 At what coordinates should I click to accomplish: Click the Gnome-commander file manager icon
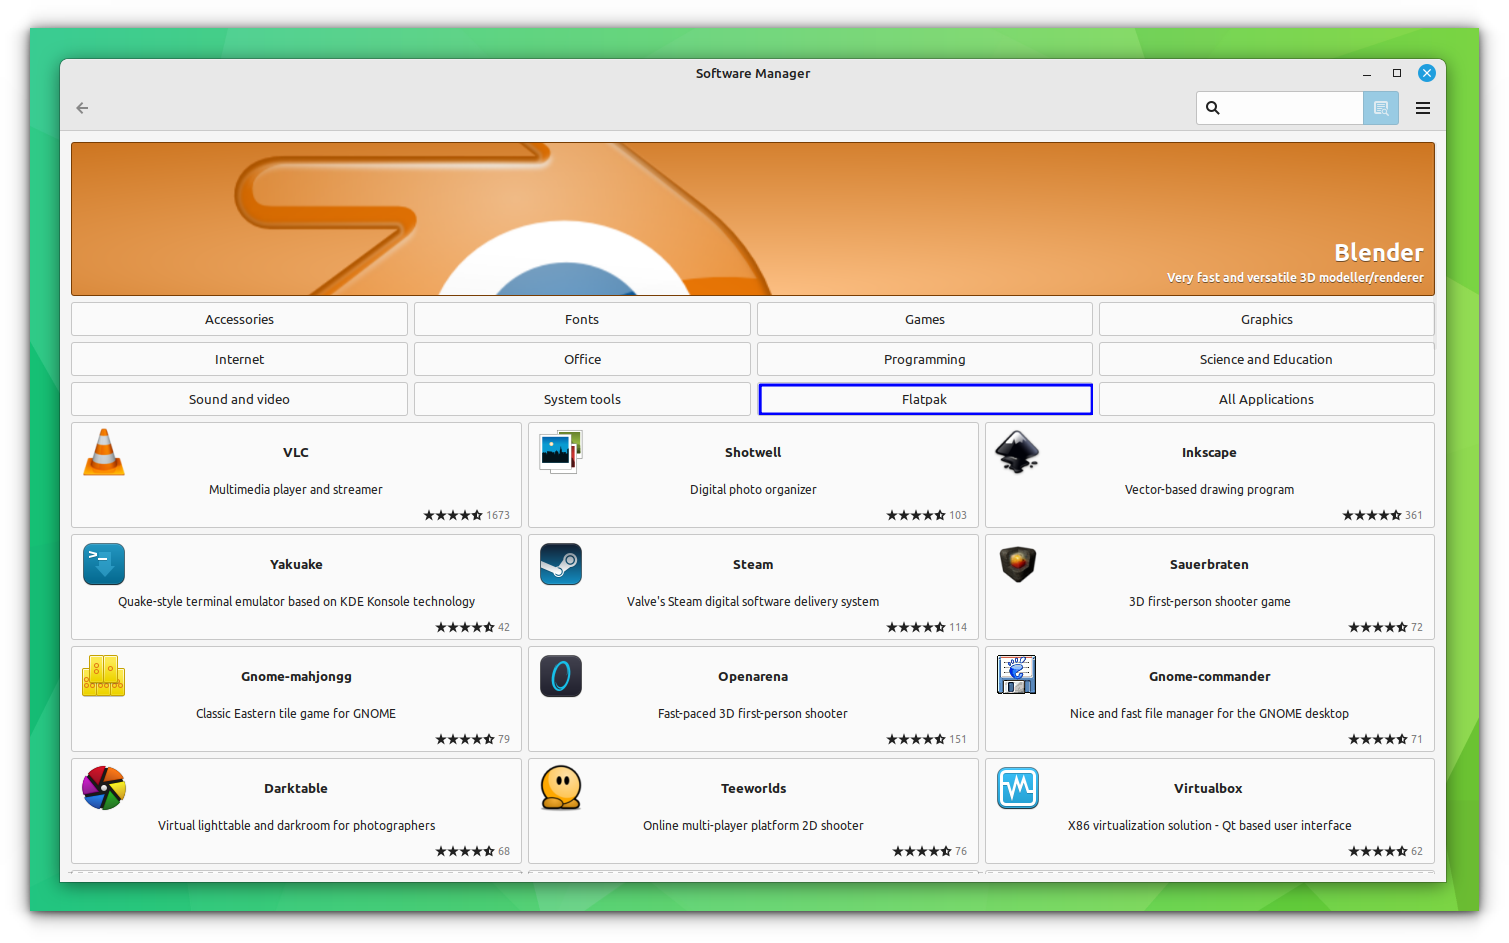[1017, 676]
